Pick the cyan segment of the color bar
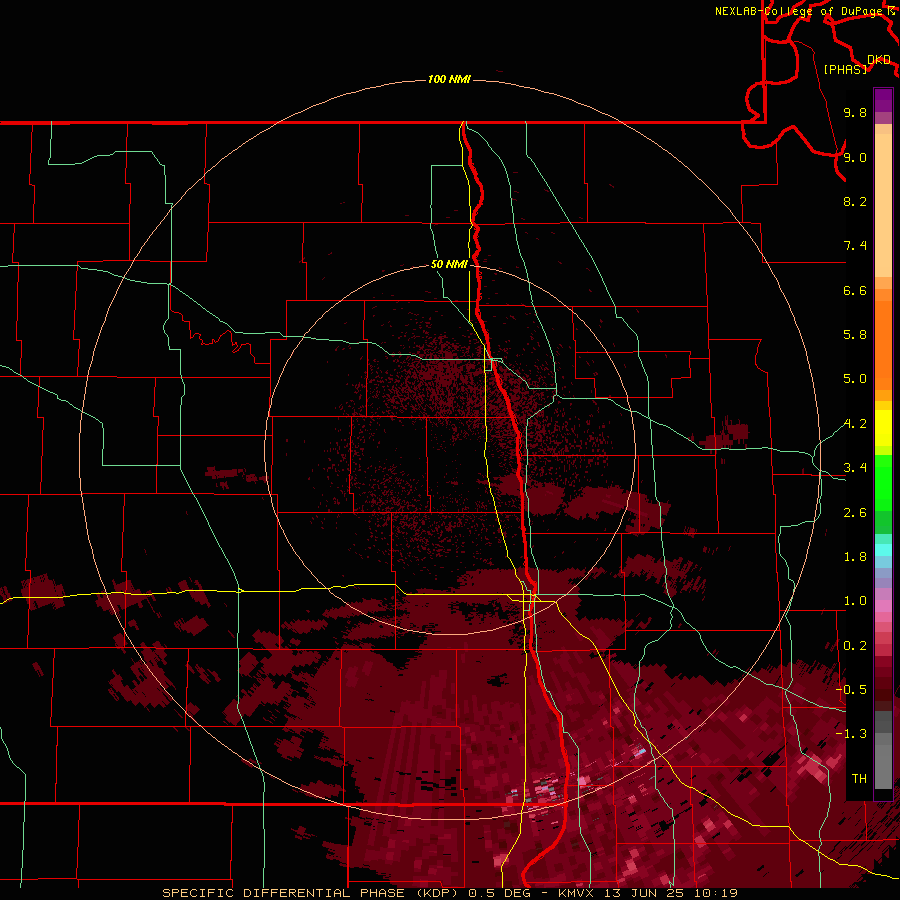 click(x=883, y=549)
